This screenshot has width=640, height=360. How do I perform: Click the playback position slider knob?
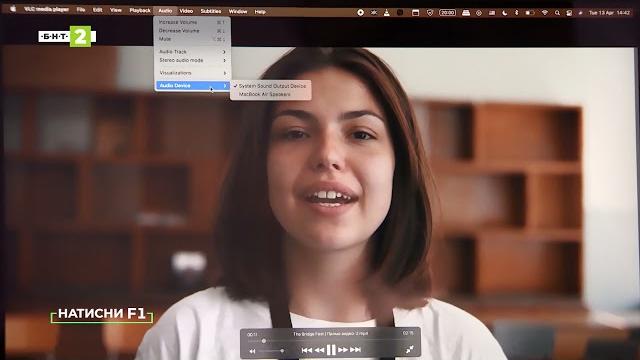[264, 341]
